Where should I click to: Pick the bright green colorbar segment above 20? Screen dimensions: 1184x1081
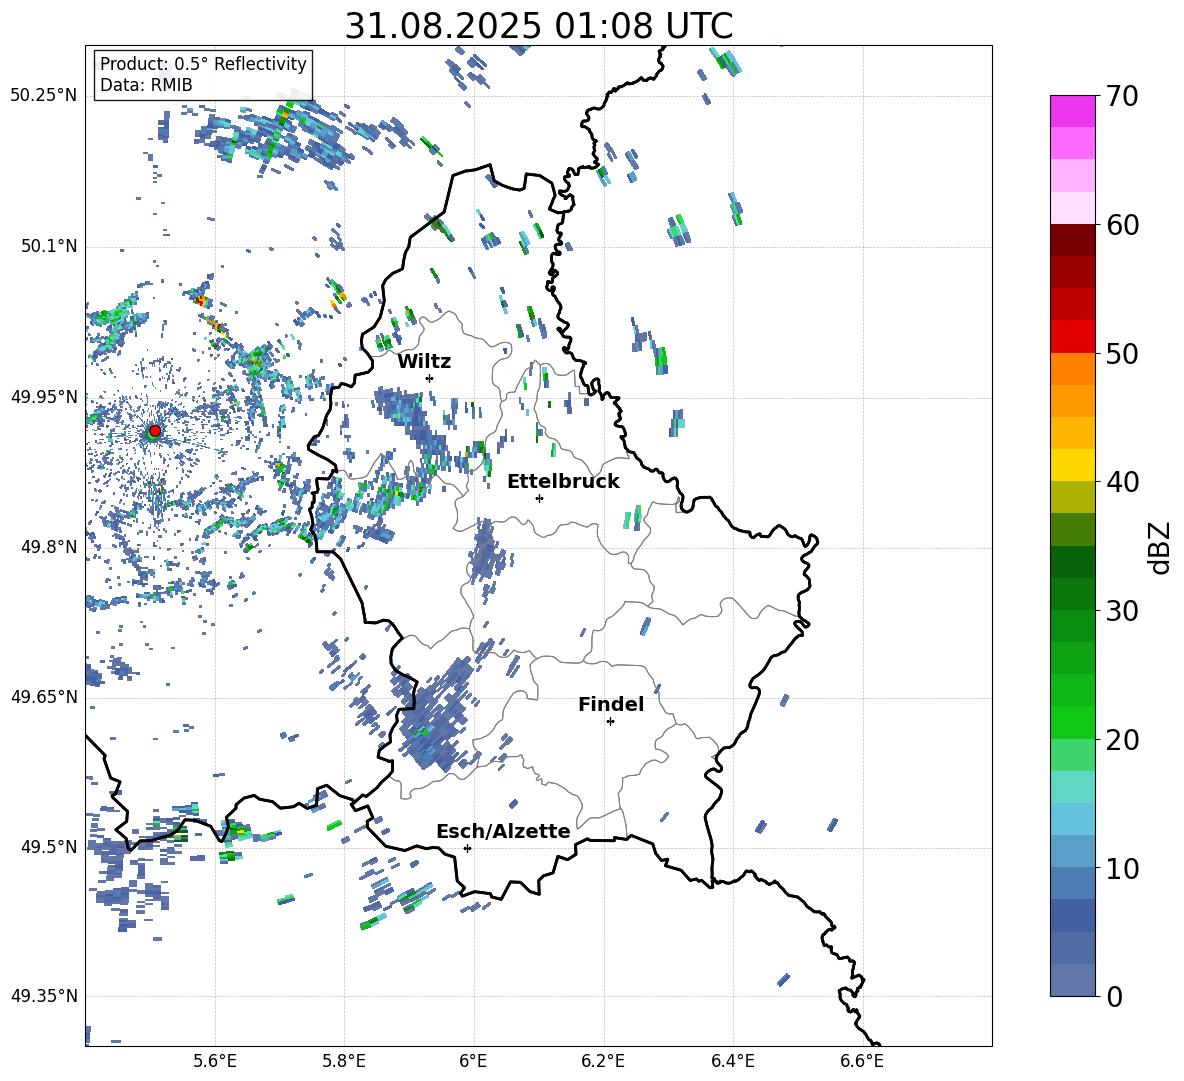(x=1072, y=722)
